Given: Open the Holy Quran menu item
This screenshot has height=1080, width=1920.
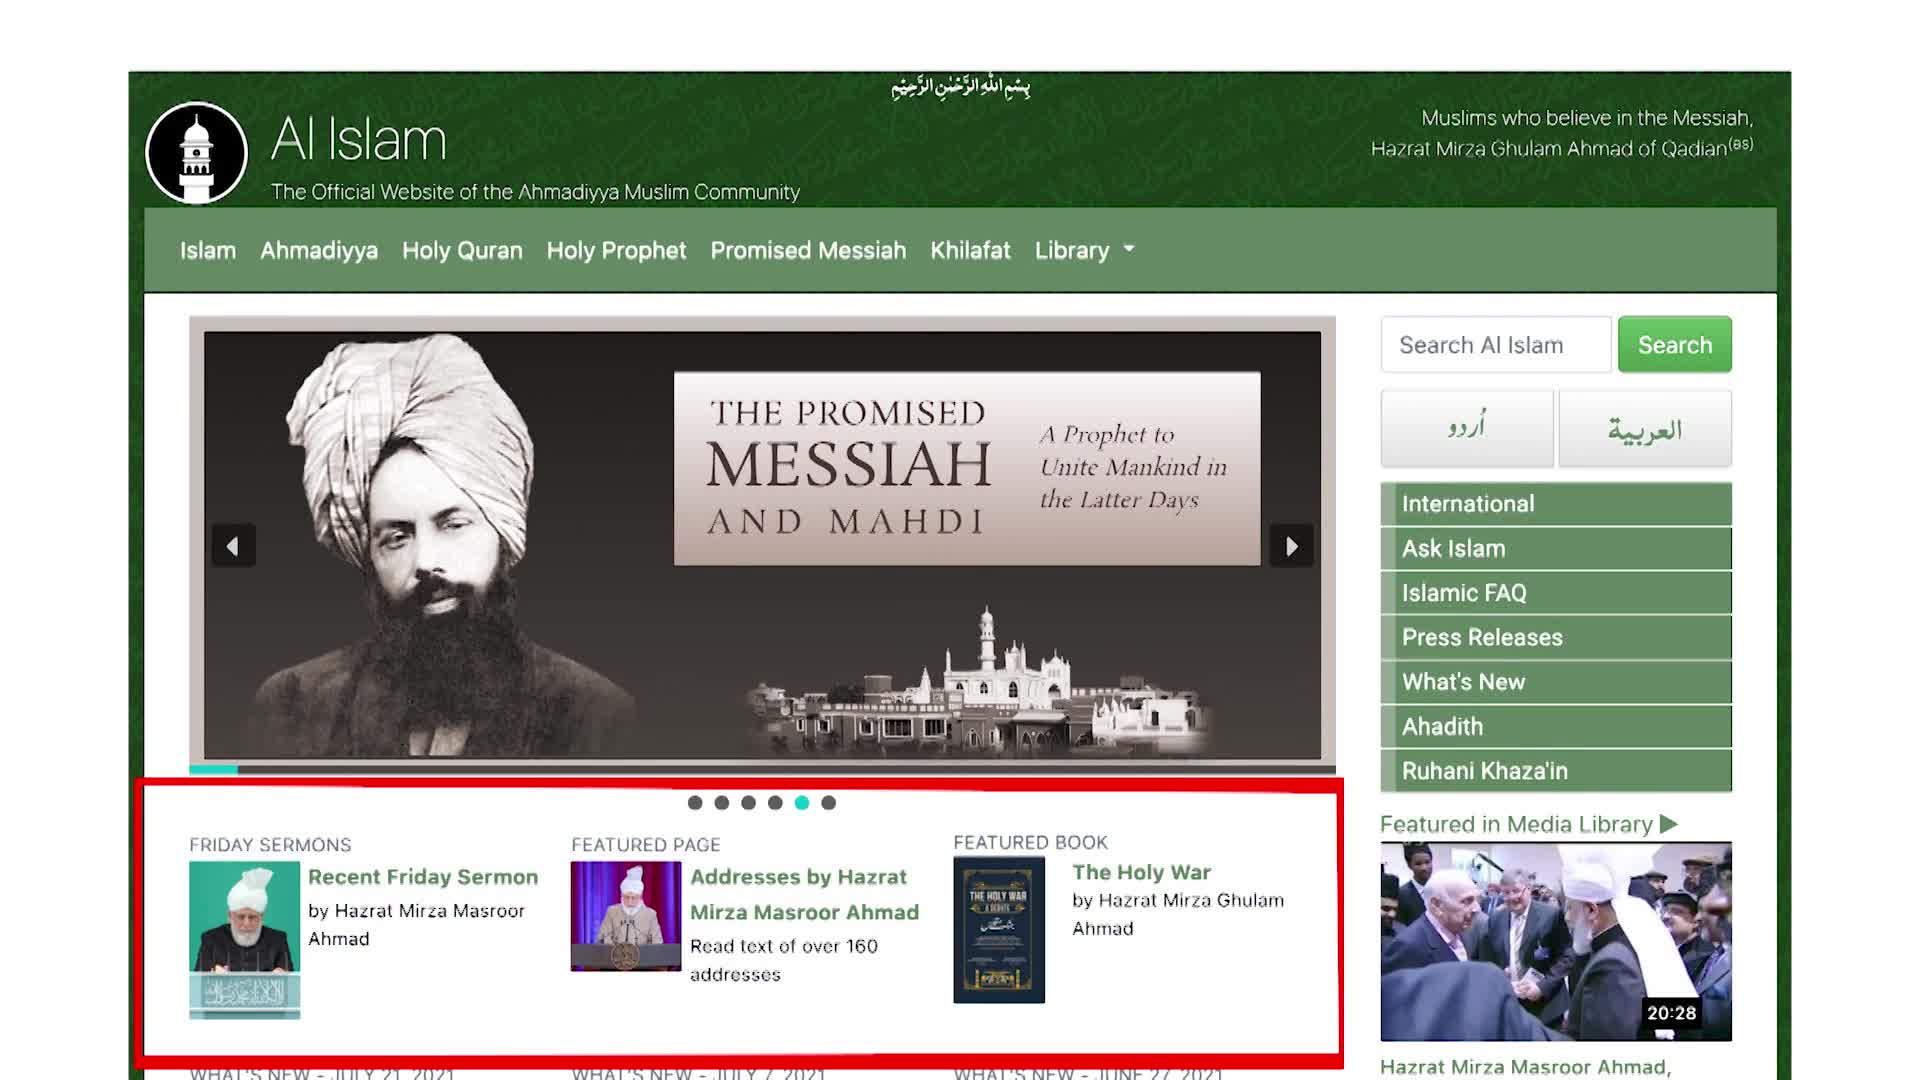Looking at the screenshot, I should (462, 250).
